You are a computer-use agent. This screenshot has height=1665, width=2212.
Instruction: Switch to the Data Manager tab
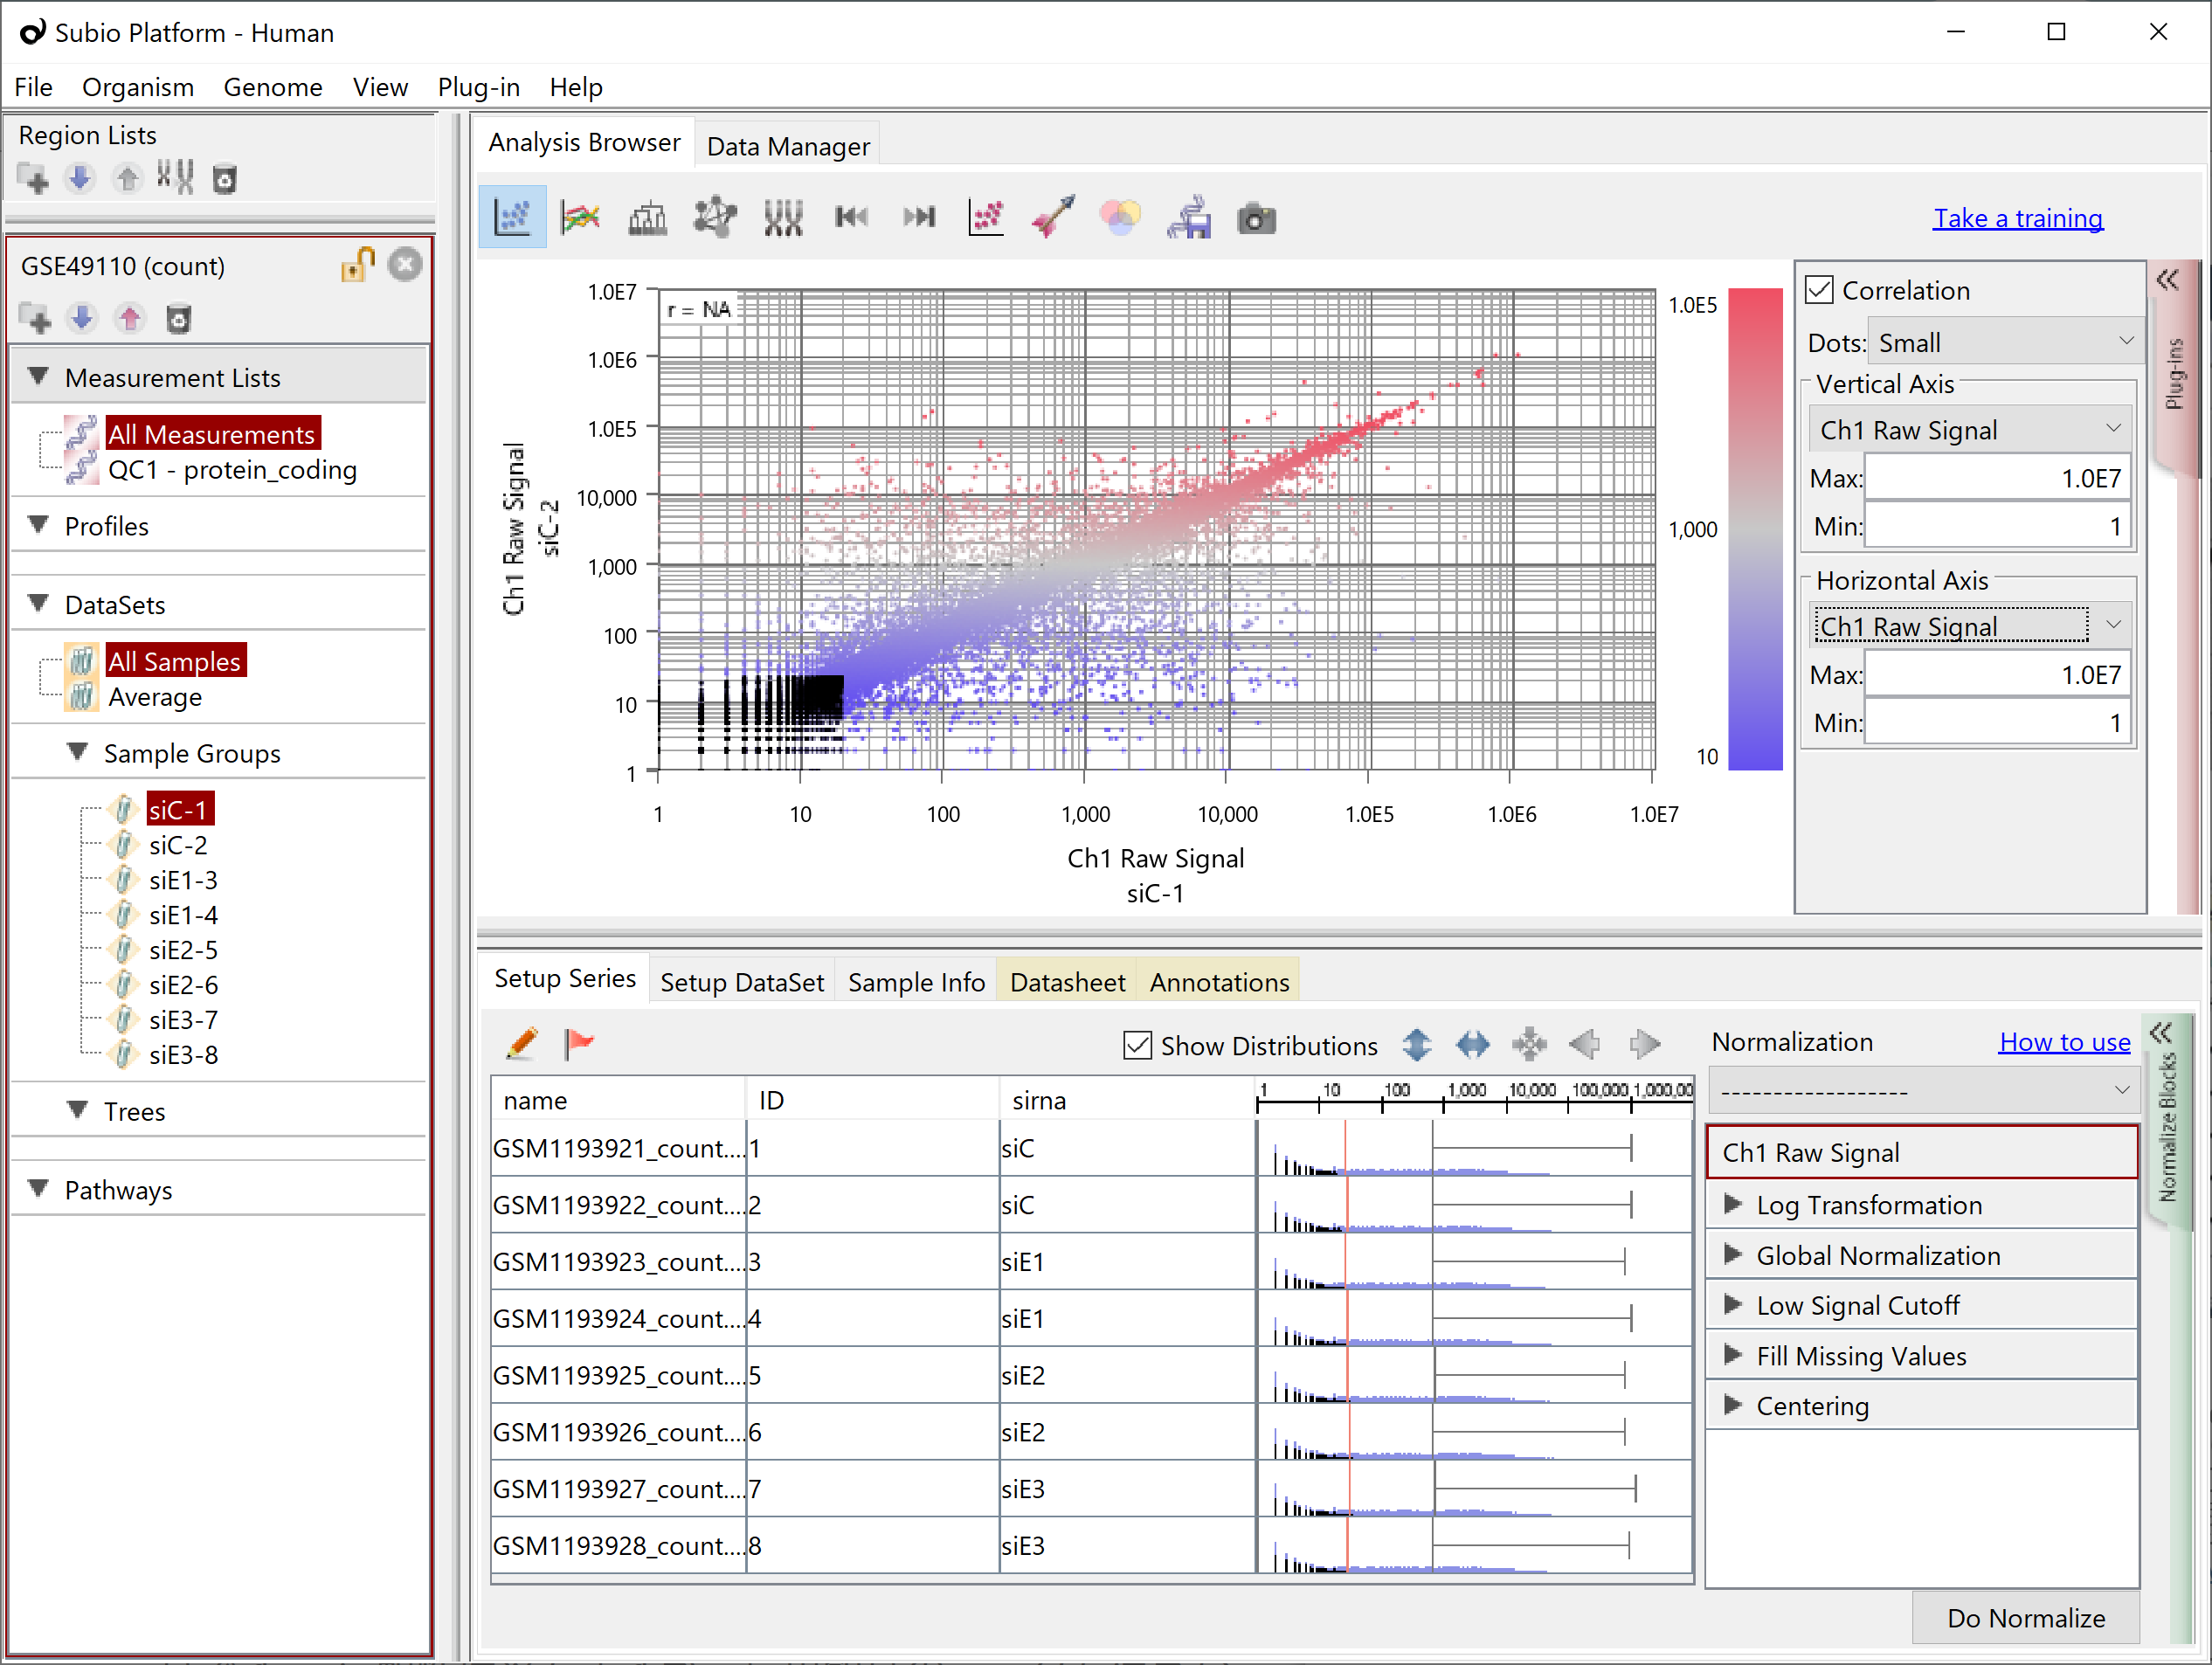point(788,146)
